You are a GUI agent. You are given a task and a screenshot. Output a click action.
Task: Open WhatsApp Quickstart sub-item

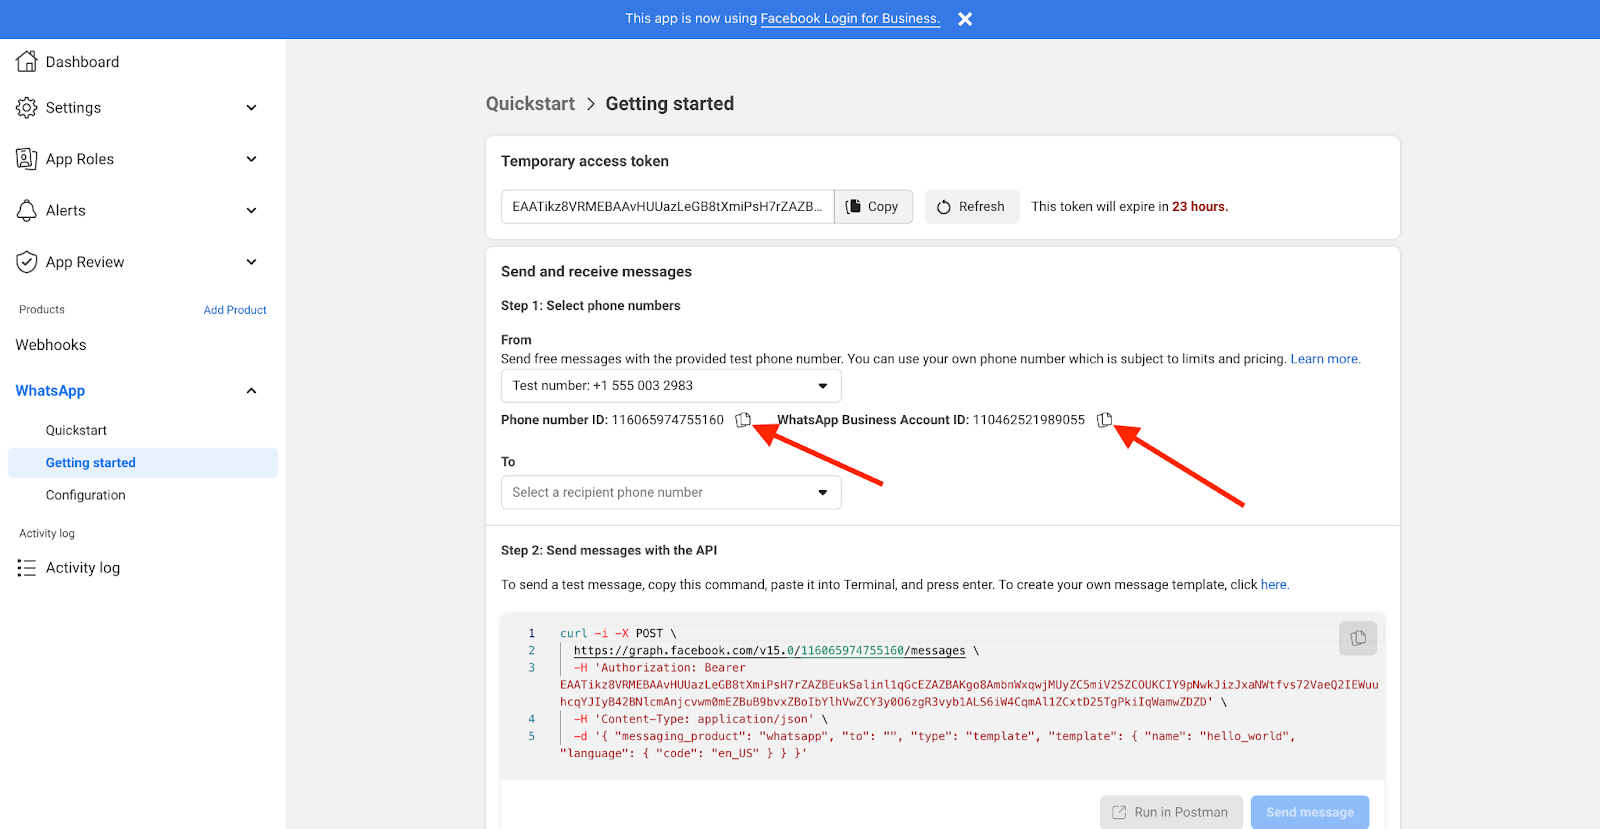tap(76, 430)
